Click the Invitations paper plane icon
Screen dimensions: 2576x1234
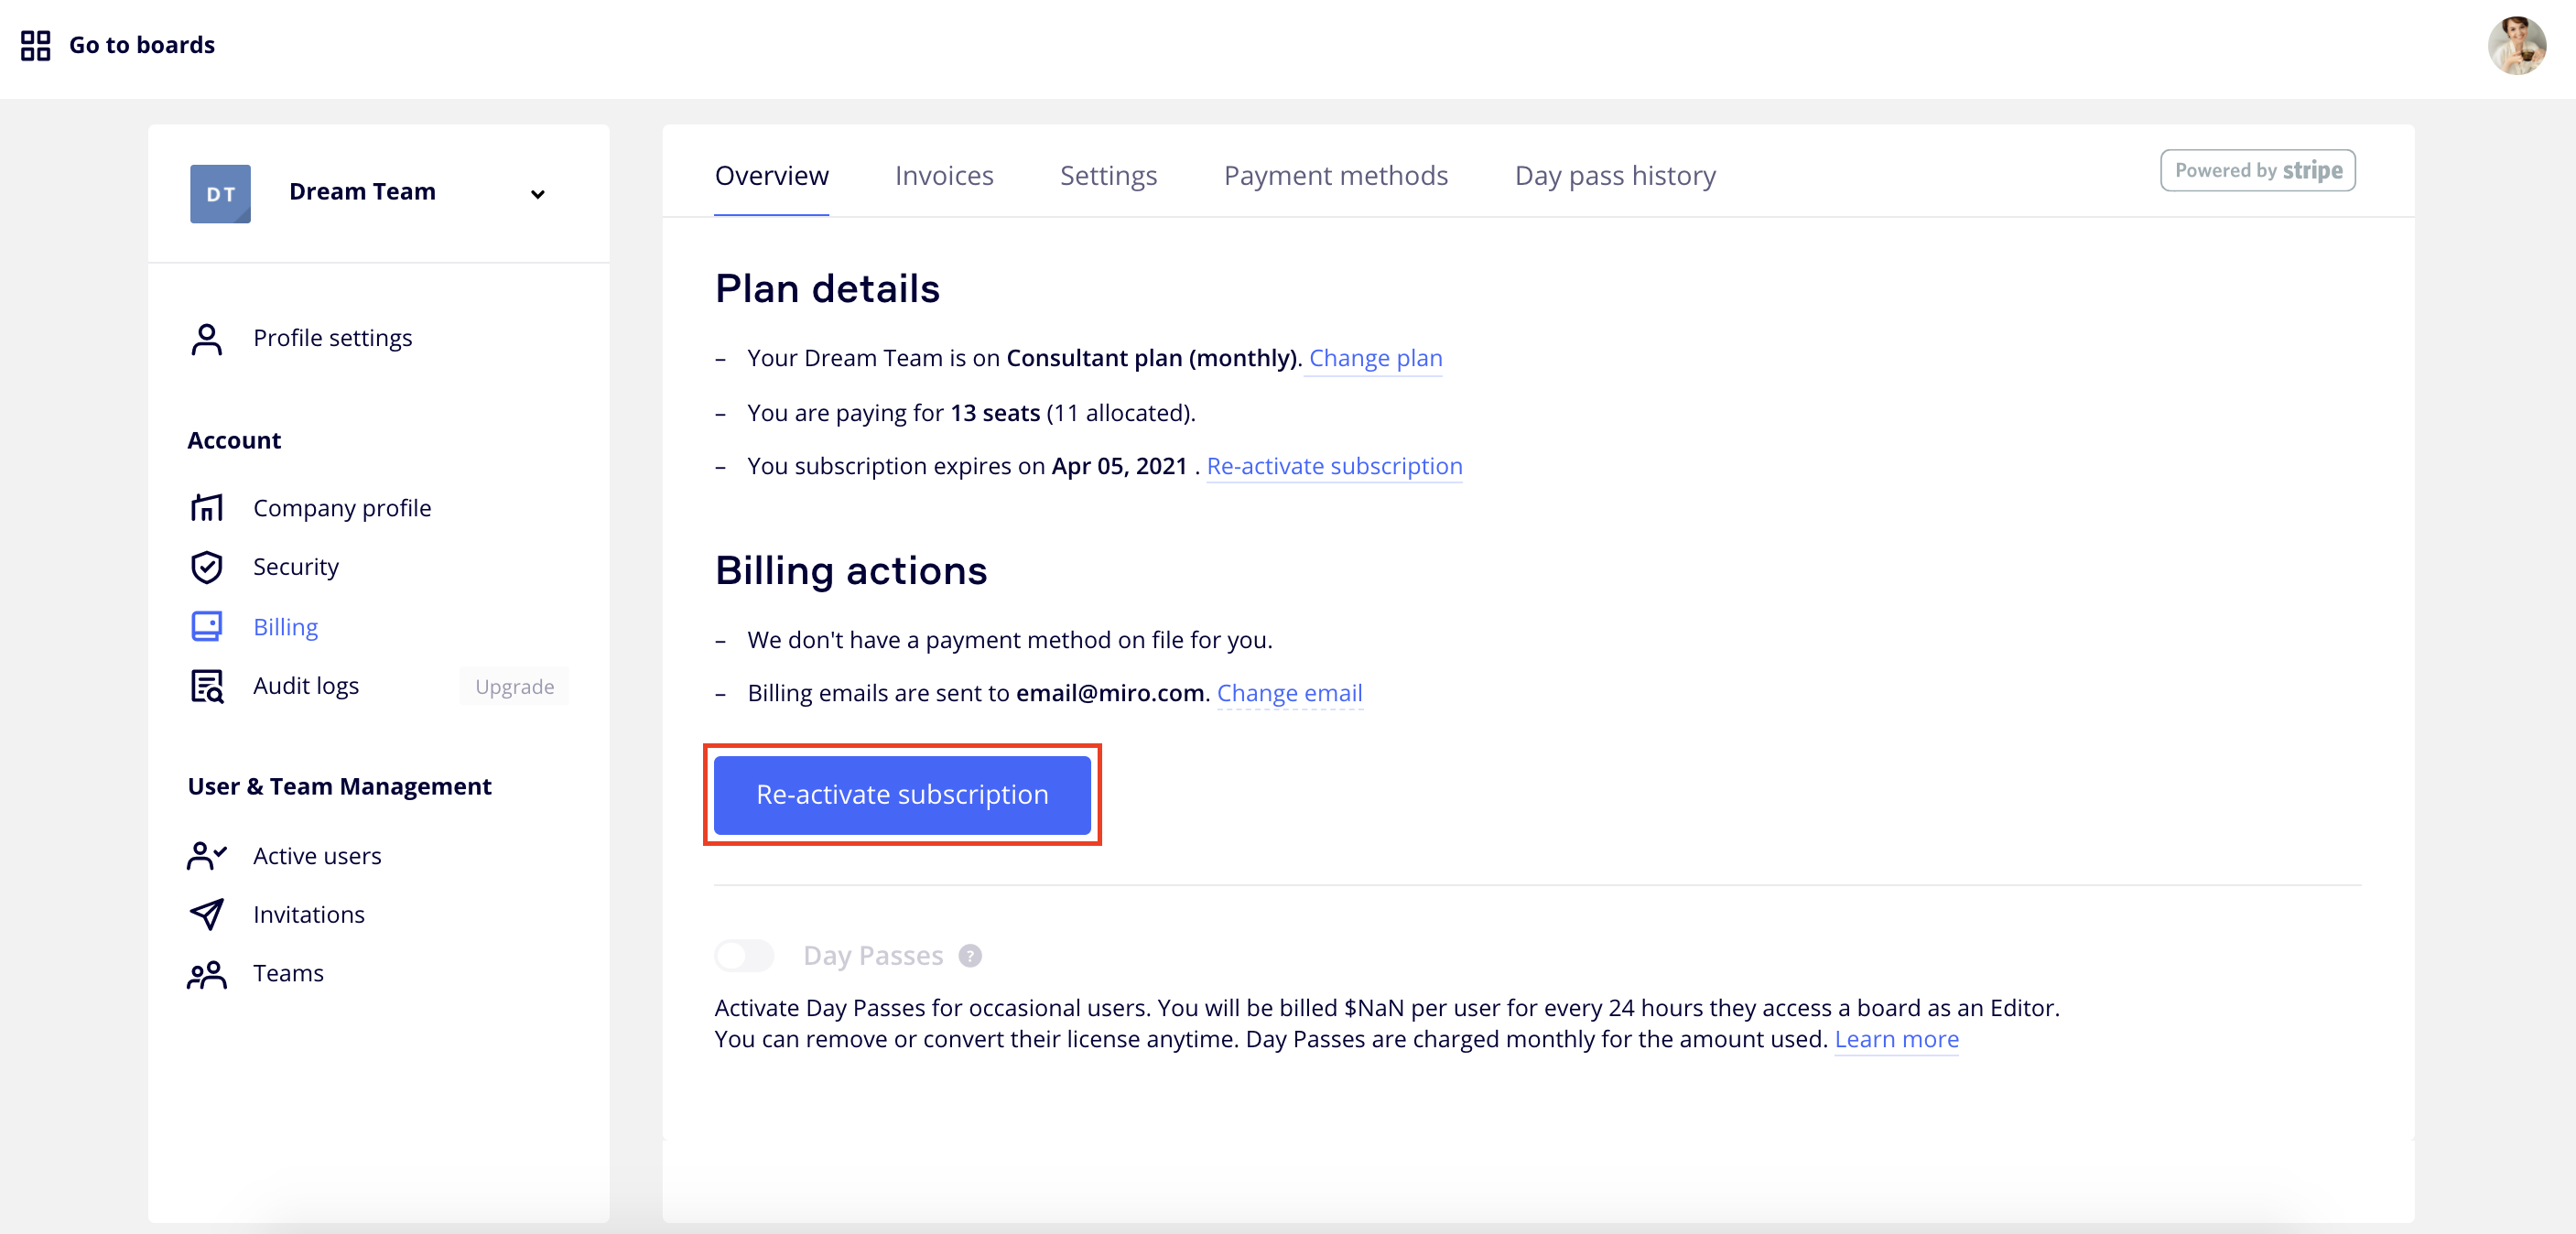pos(206,914)
